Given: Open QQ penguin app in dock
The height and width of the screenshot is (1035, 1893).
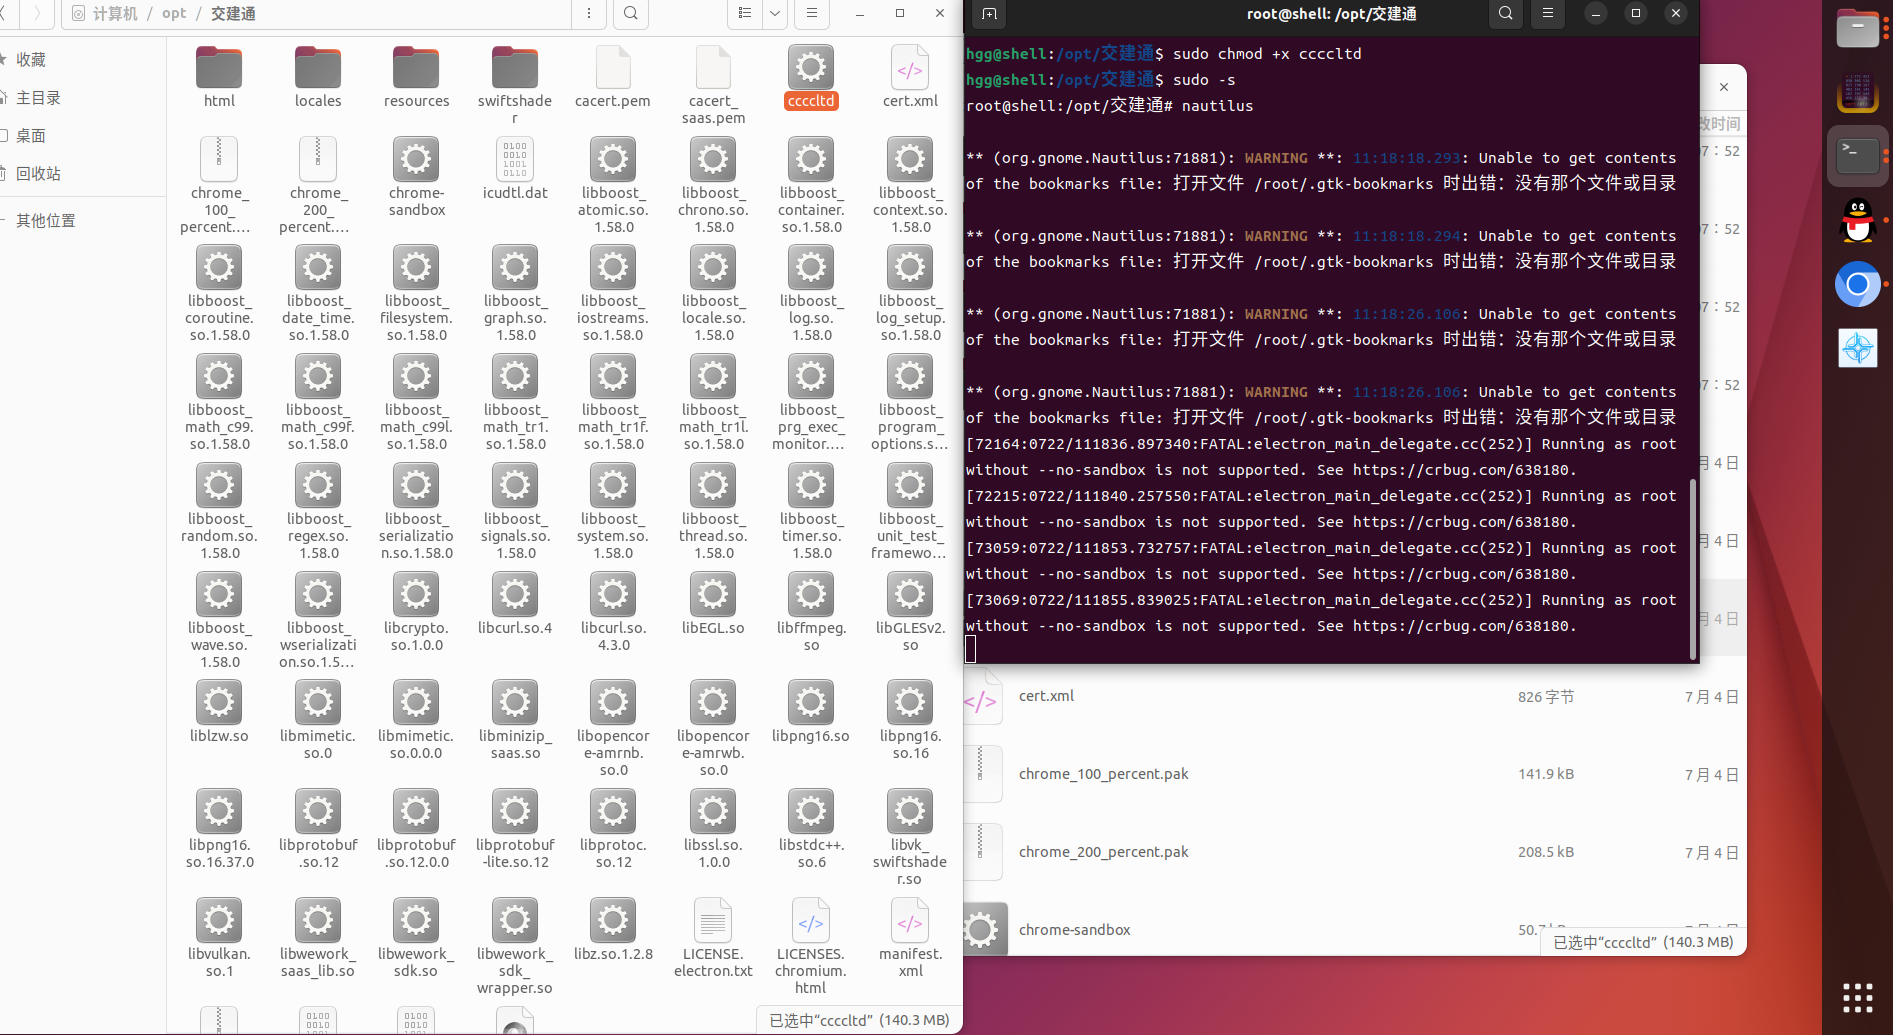Looking at the screenshot, I should click(x=1858, y=220).
